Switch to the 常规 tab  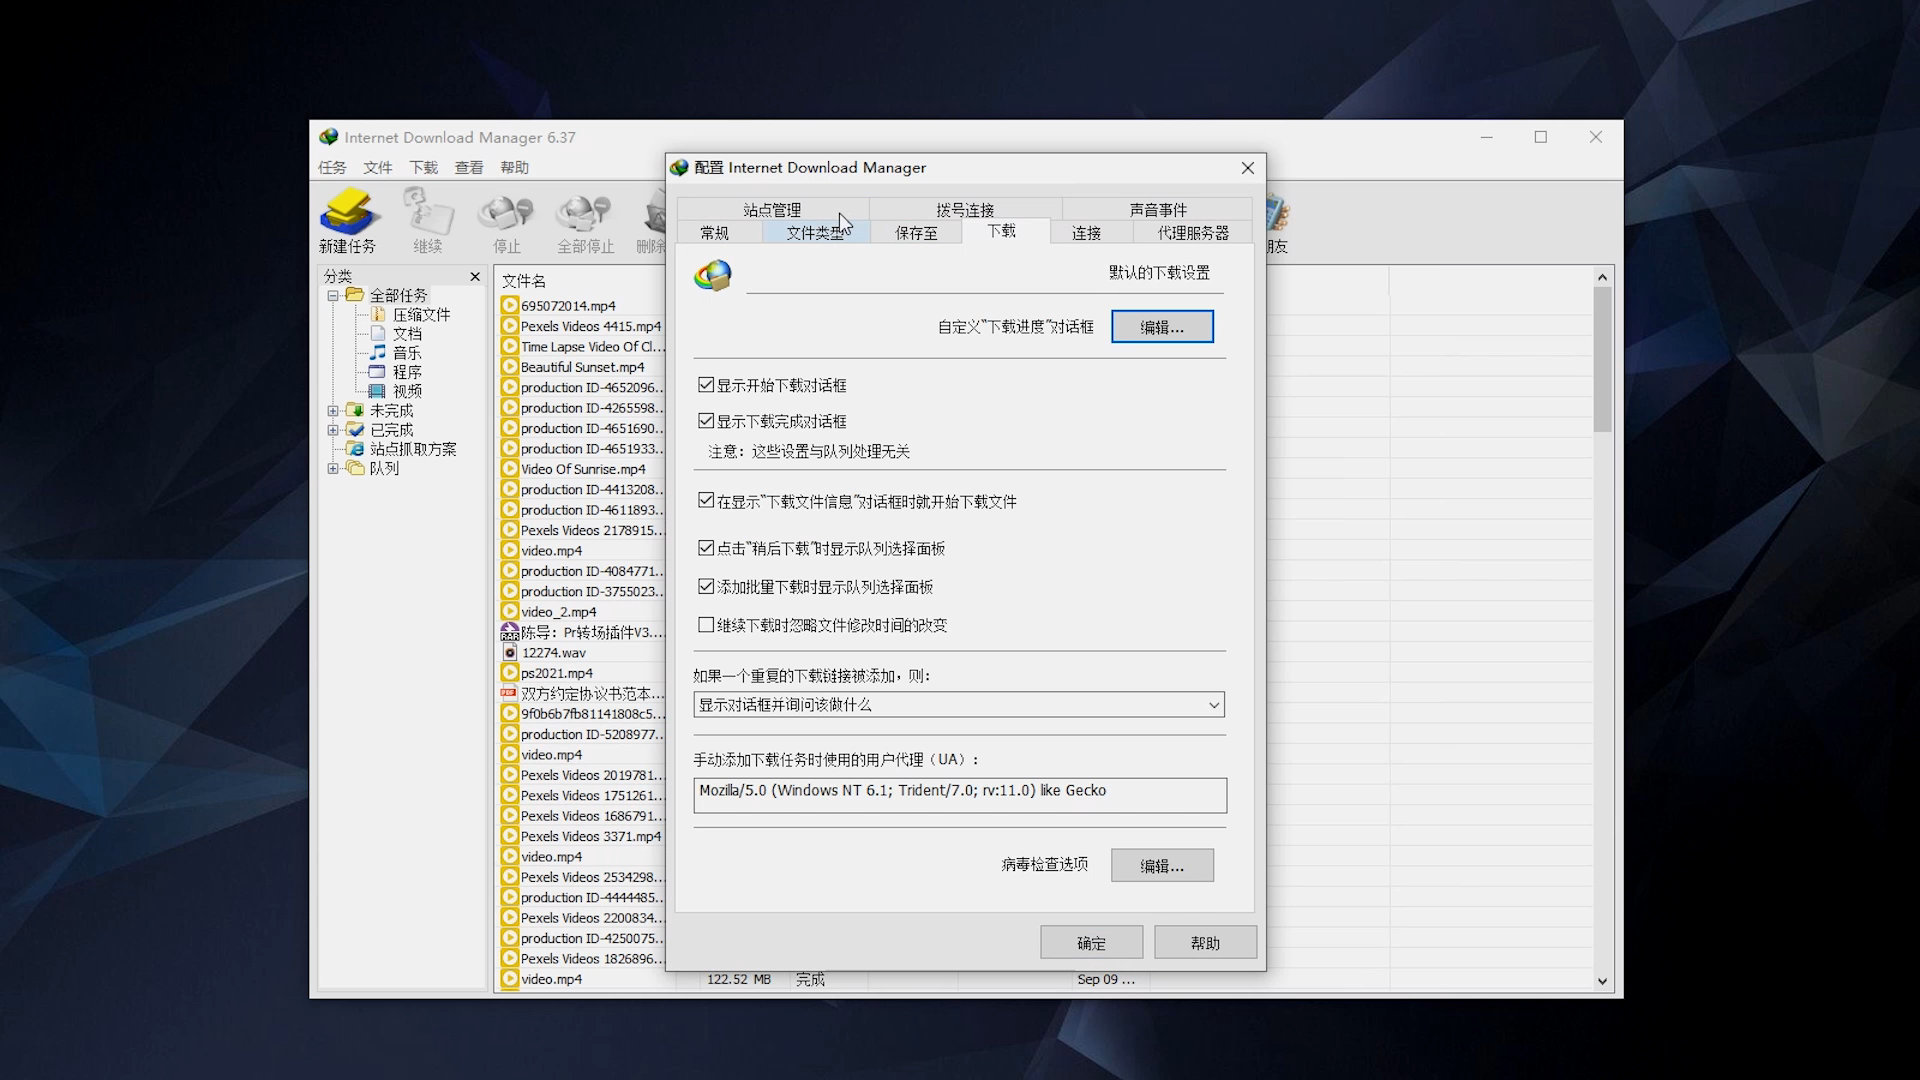click(714, 233)
